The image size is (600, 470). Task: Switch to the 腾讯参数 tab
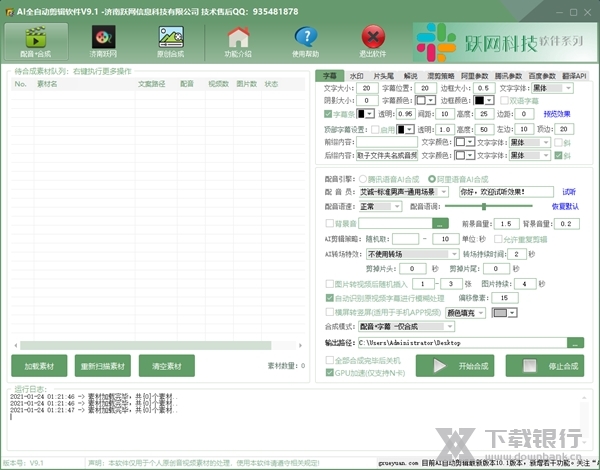click(508, 76)
